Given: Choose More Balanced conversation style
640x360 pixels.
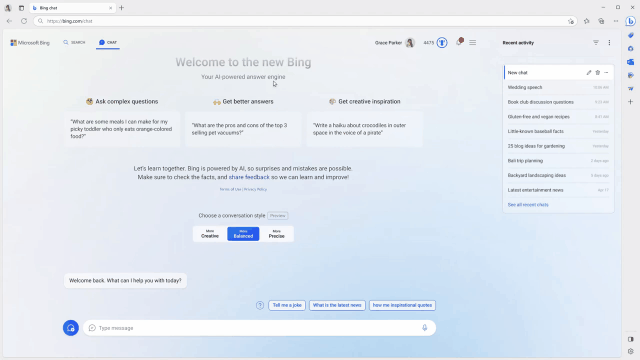Looking at the screenshot, I should (243, 234).
